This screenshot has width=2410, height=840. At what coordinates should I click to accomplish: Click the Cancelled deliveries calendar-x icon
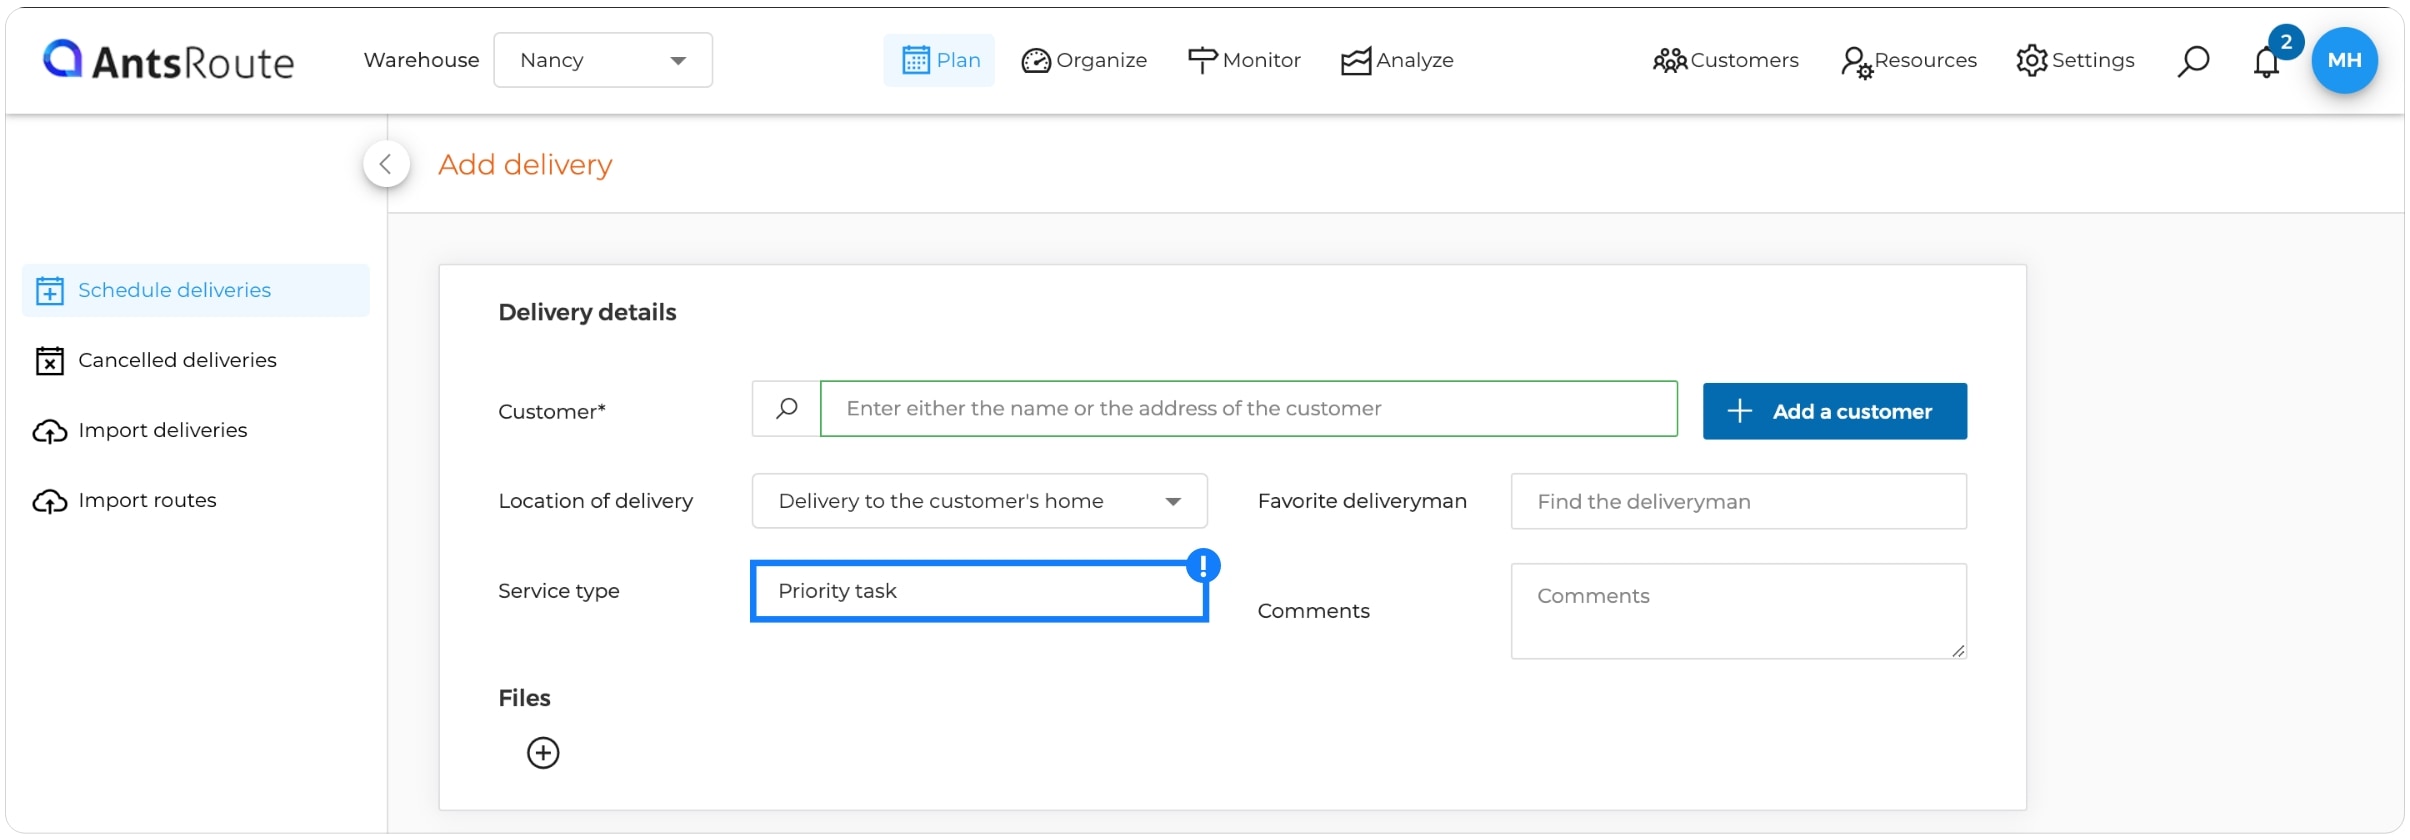pyautogui.click(x=50, y=361)
